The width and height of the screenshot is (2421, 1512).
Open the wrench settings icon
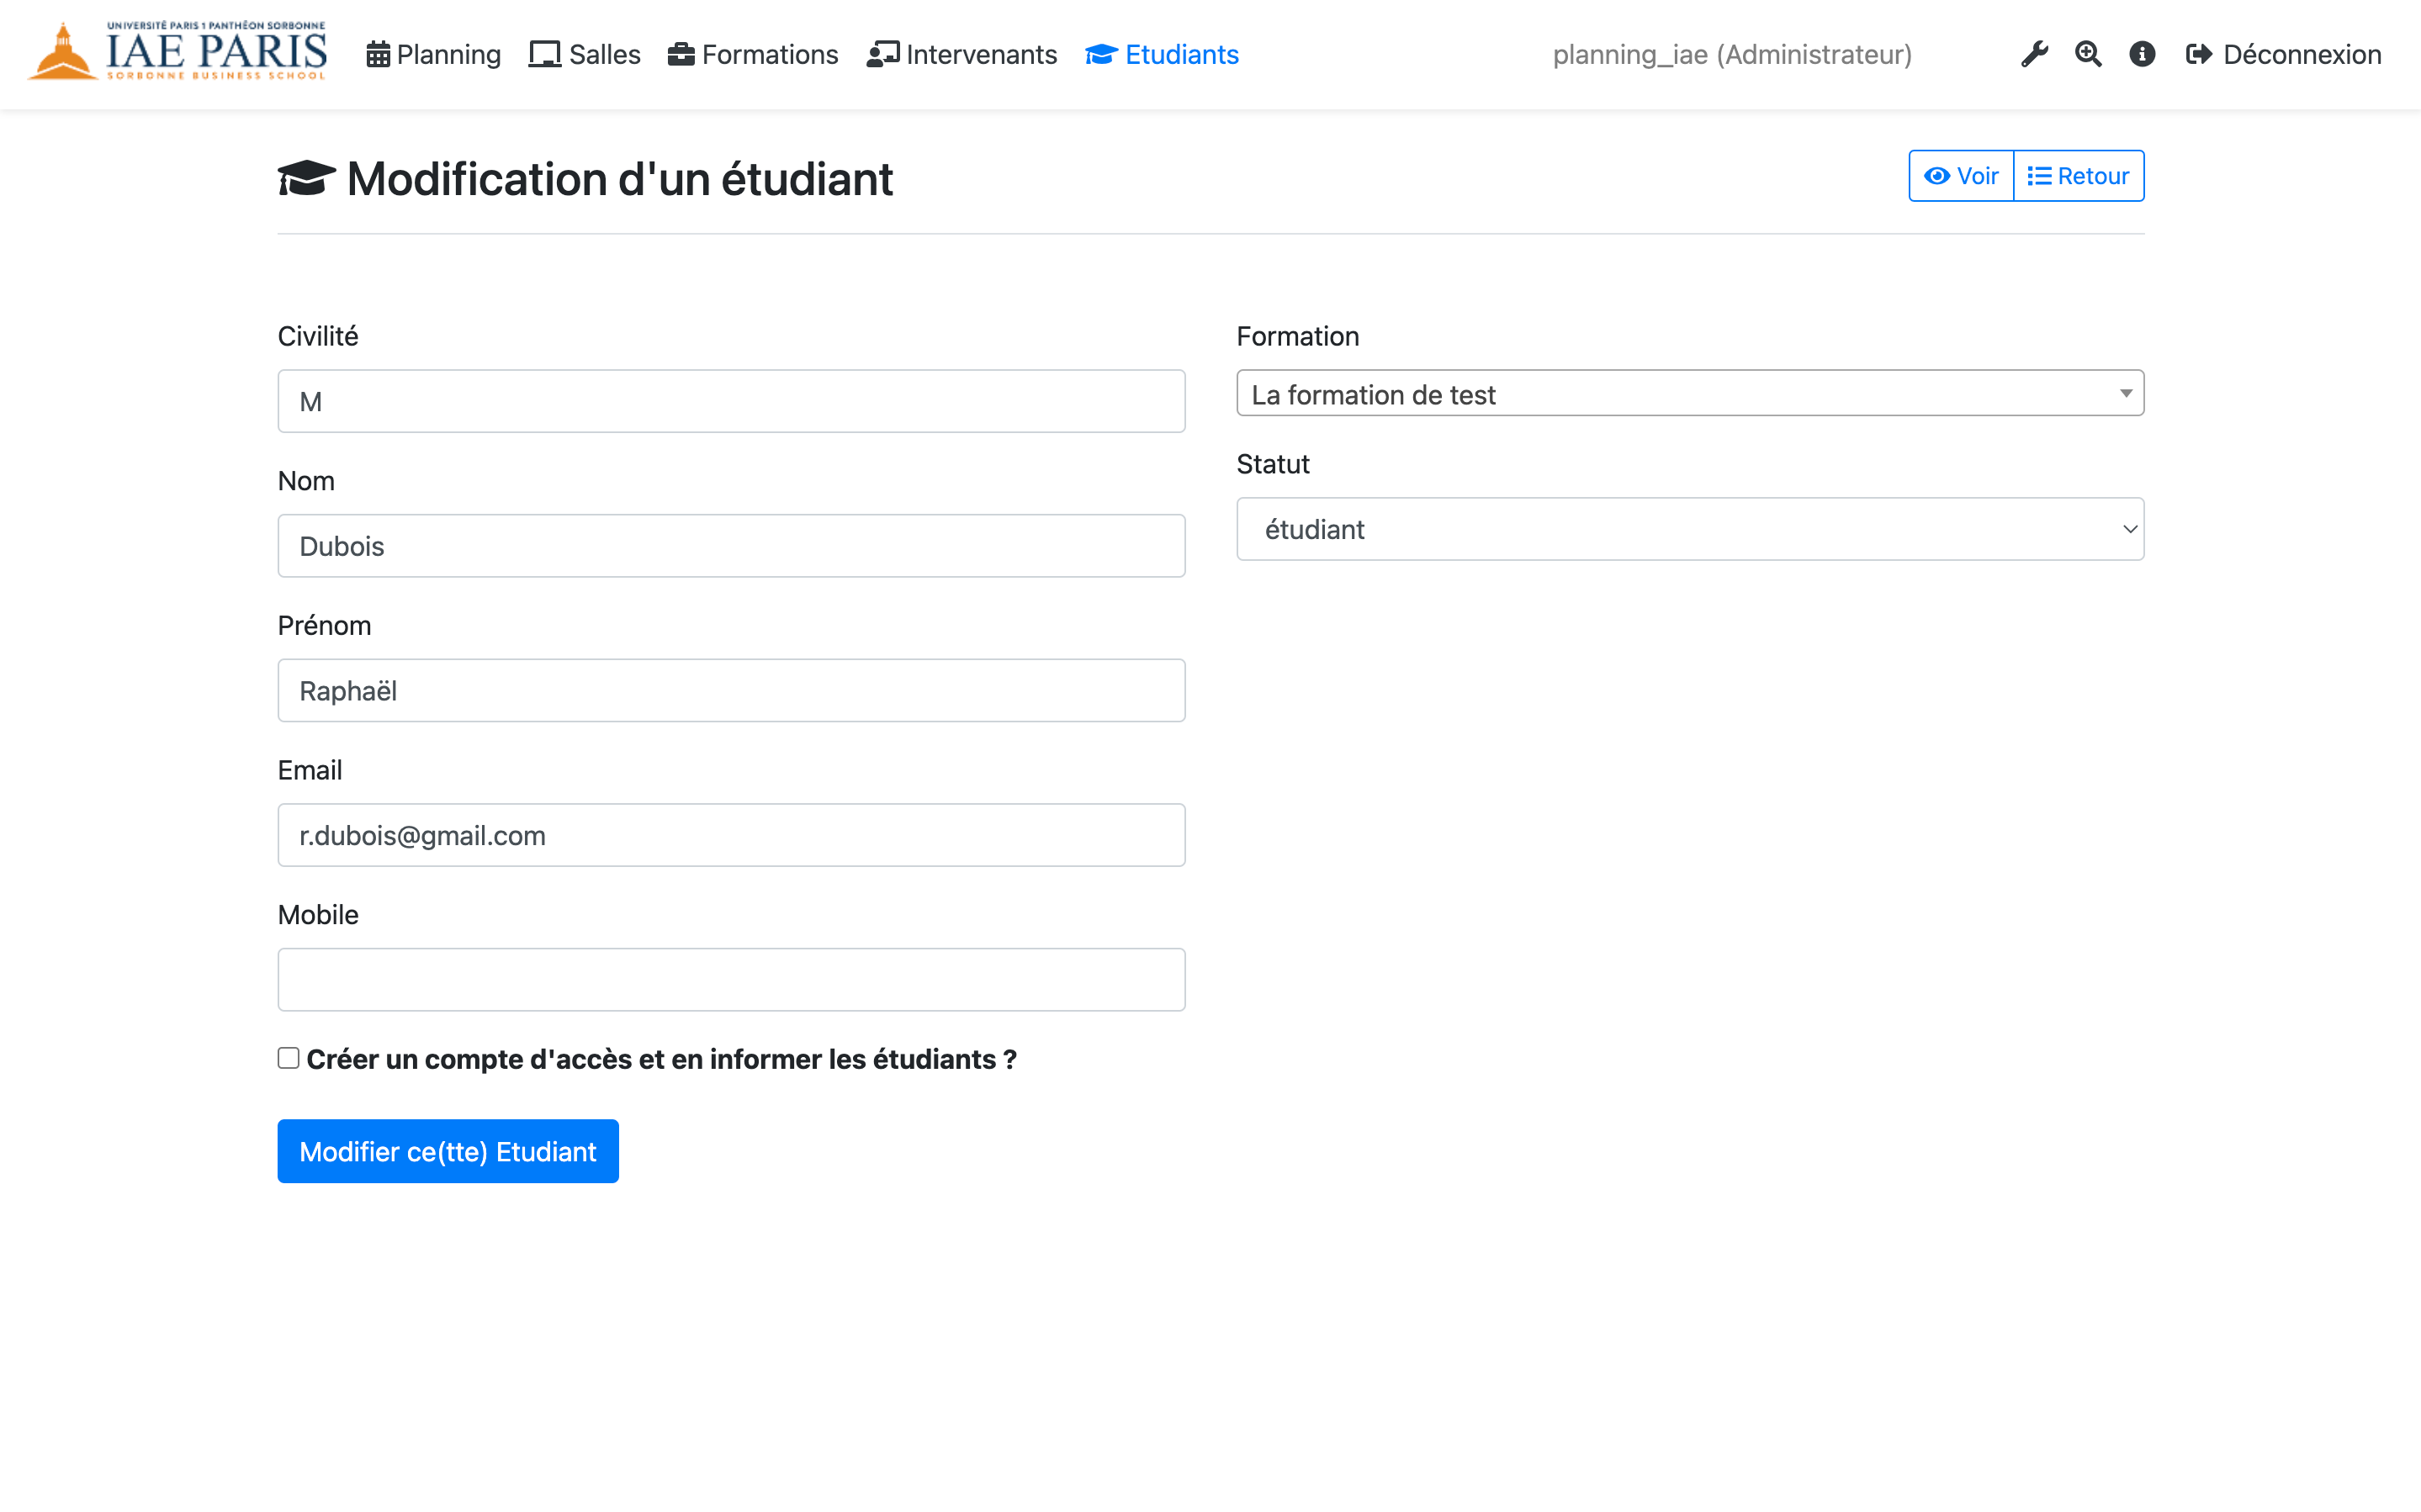coord(2033,54)
